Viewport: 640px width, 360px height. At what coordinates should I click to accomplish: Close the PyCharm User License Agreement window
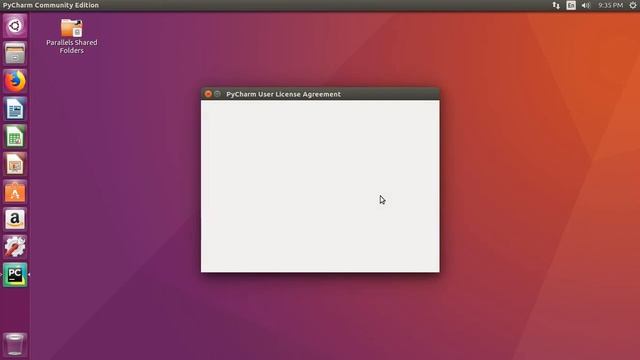coord(208,94)
